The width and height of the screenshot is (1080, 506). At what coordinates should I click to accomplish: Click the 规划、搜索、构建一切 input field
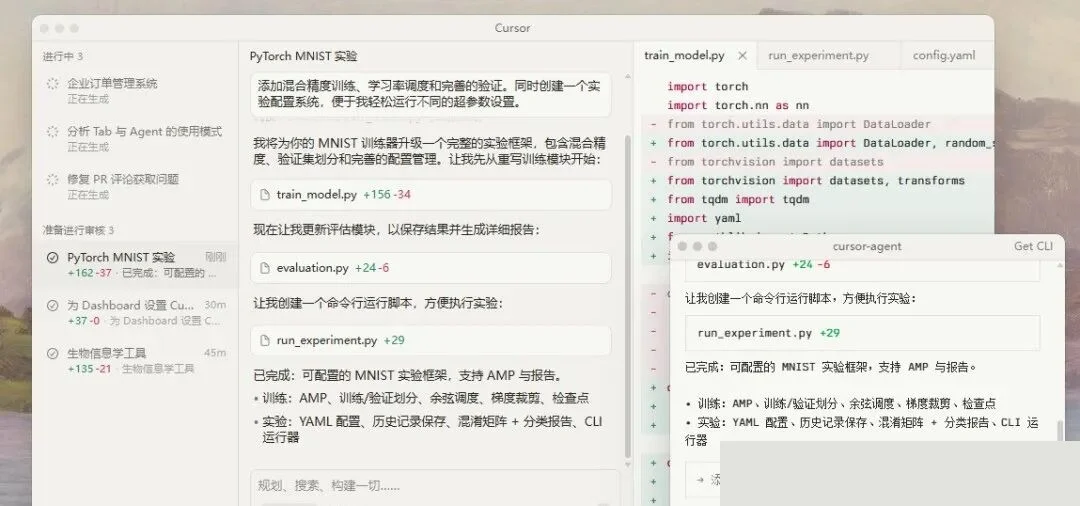[435, 486]
